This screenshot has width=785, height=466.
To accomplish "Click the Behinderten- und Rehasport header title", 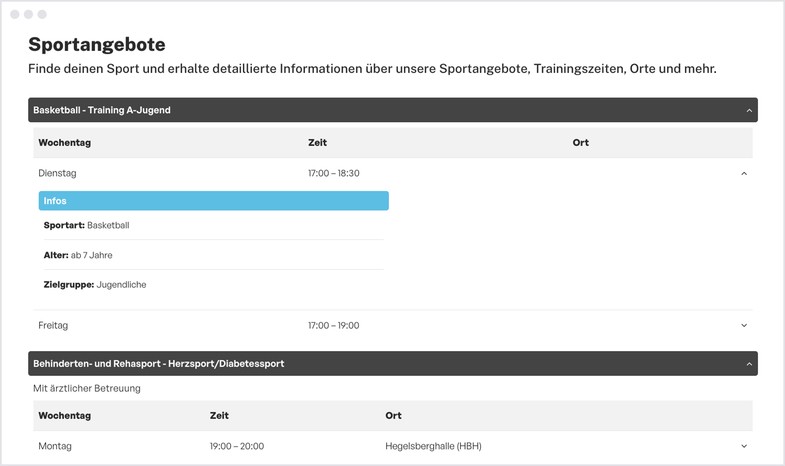I will pos(159,364).
